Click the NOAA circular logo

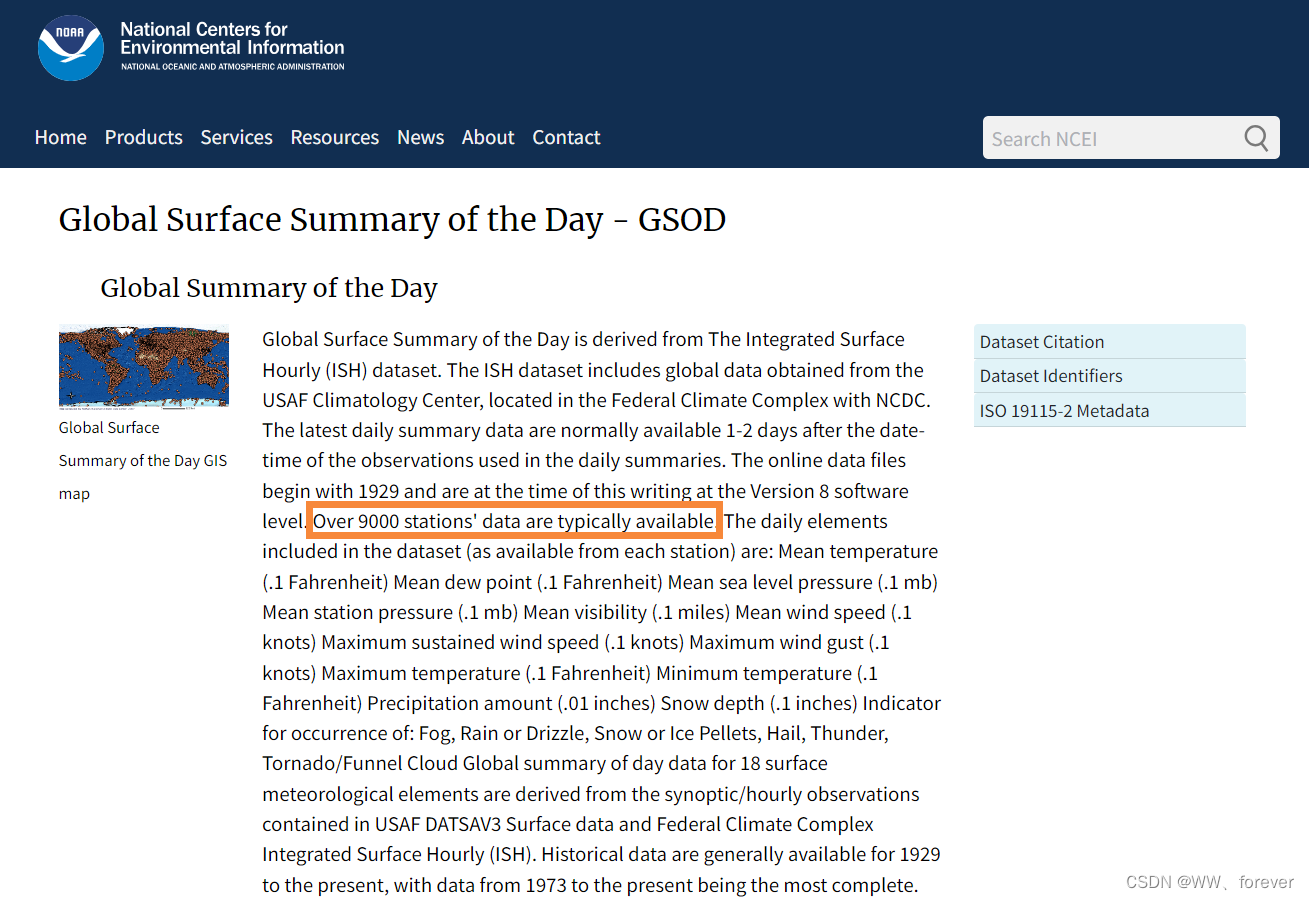pyautogui.click(x=71, y=47)
